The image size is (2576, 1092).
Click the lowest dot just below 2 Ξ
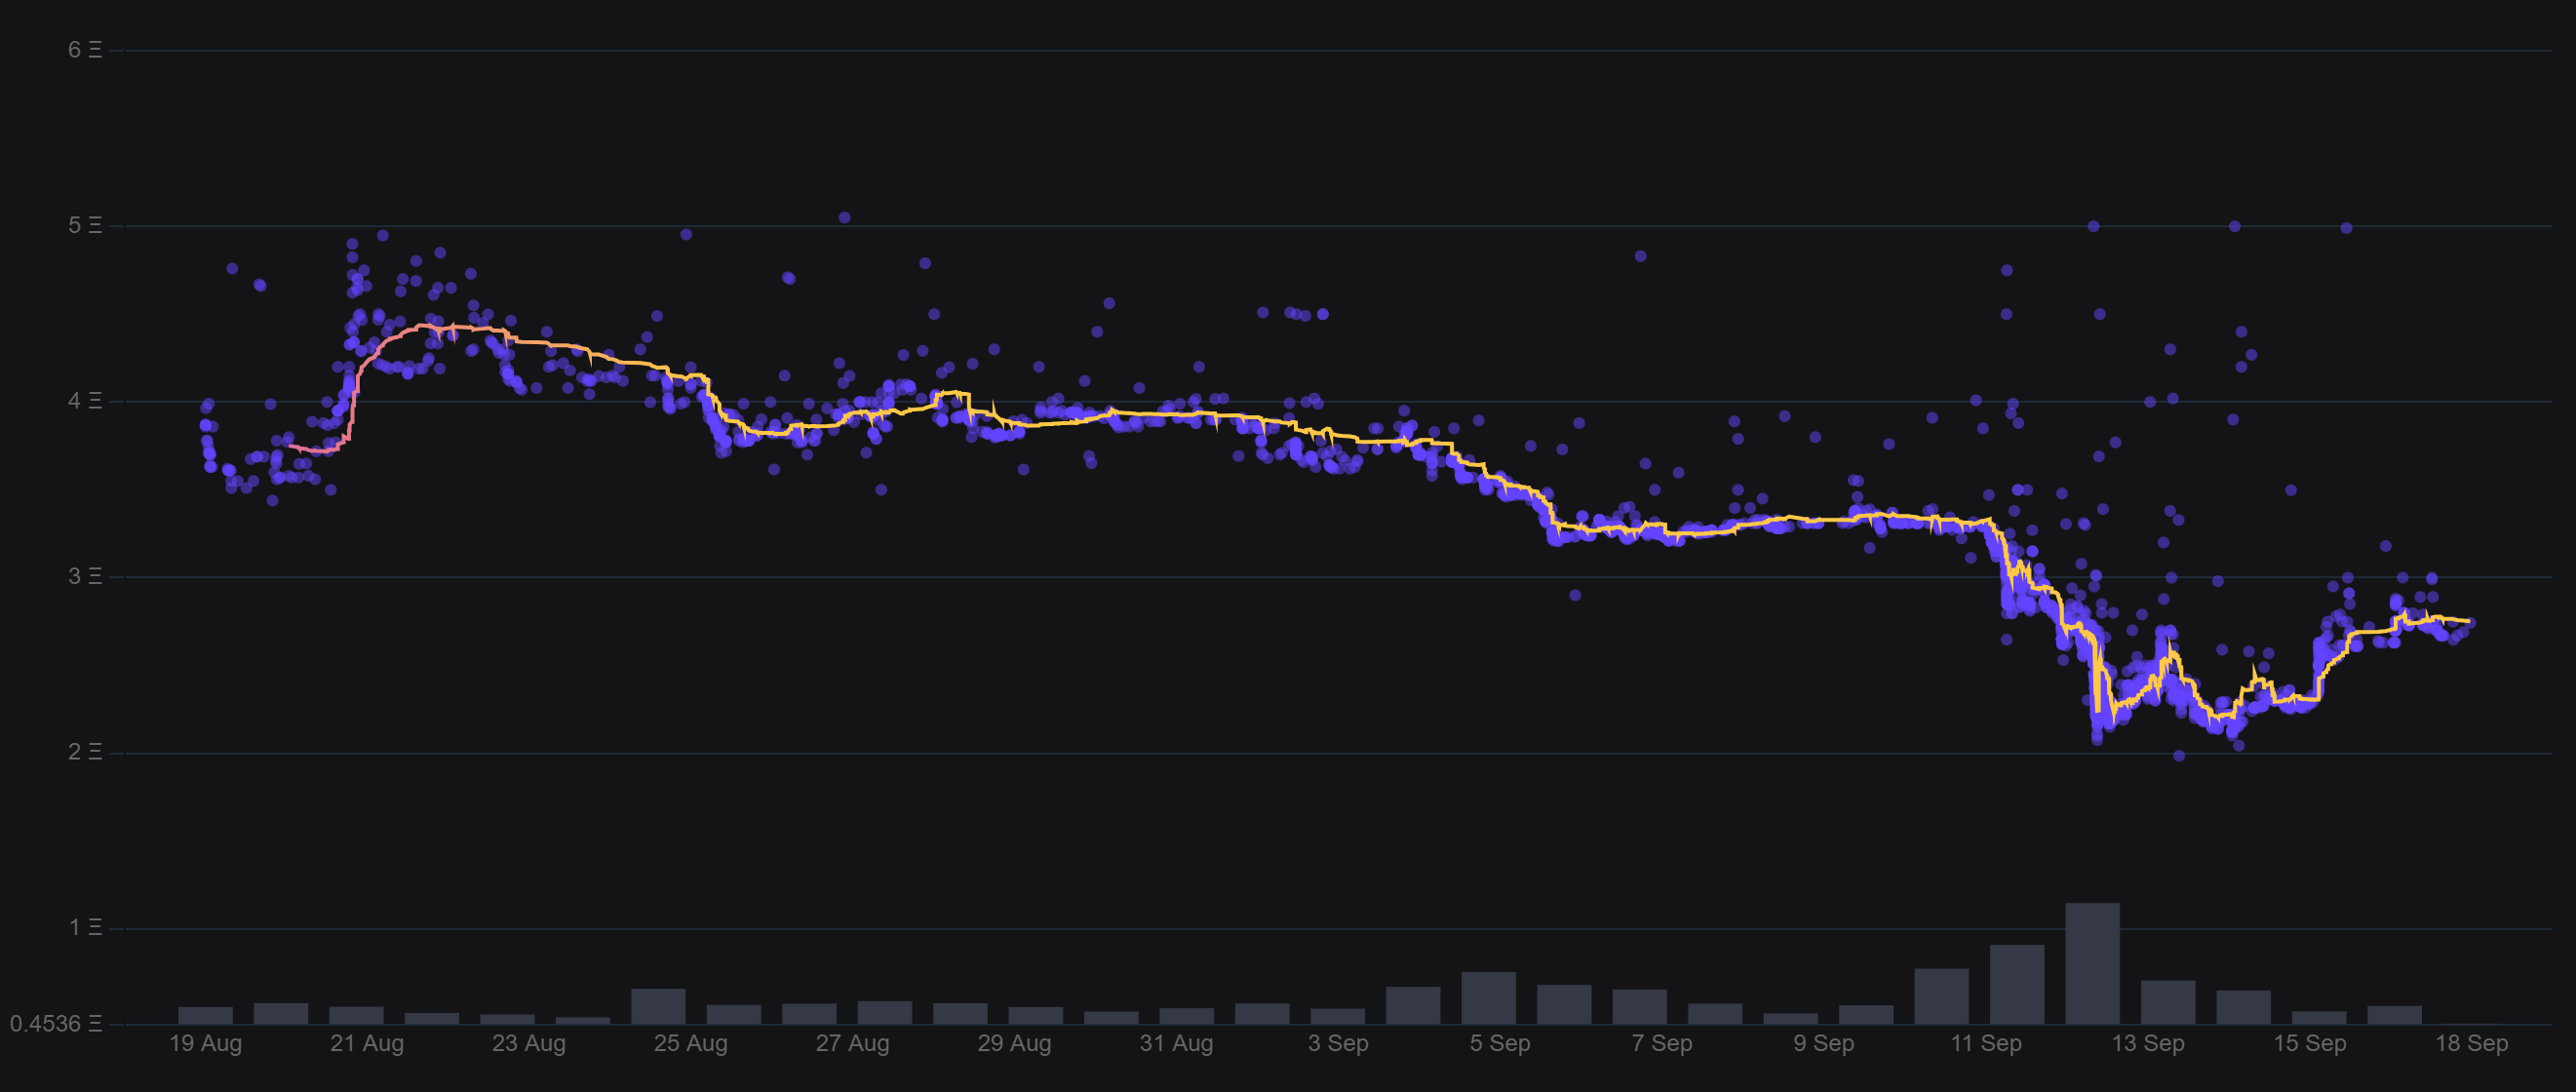(x=2179, y=755)
